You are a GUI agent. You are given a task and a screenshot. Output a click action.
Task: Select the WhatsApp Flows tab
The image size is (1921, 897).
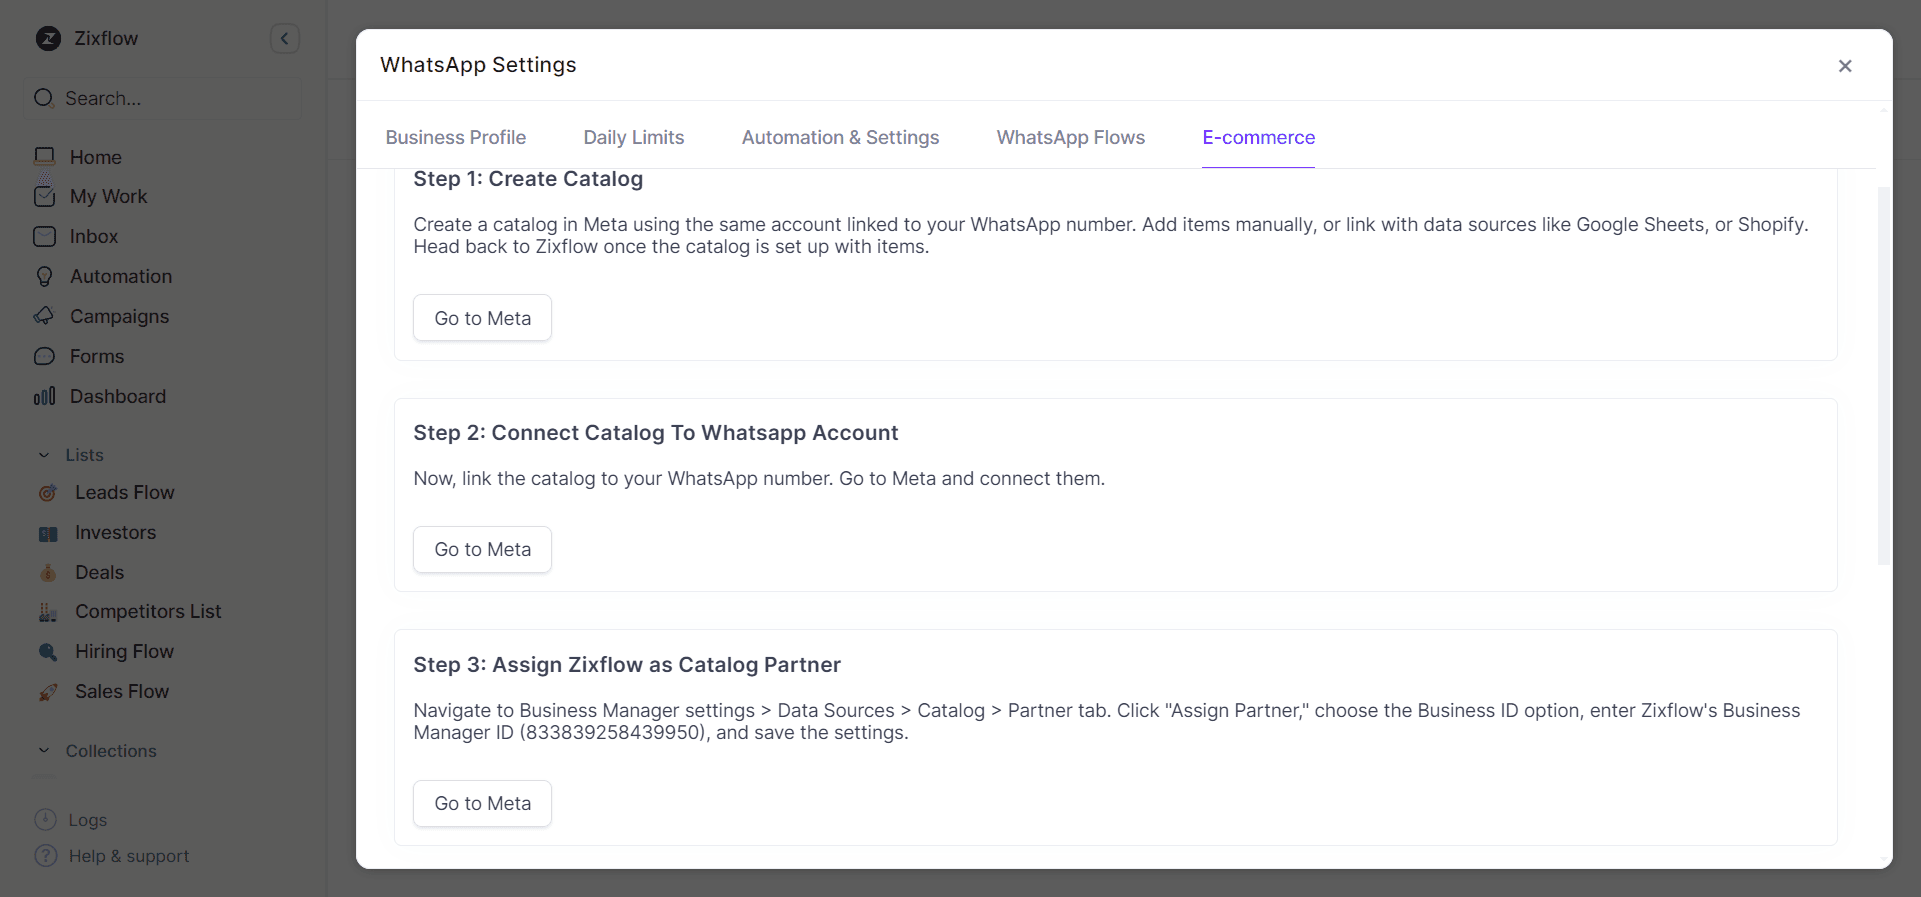[1070, 138]
